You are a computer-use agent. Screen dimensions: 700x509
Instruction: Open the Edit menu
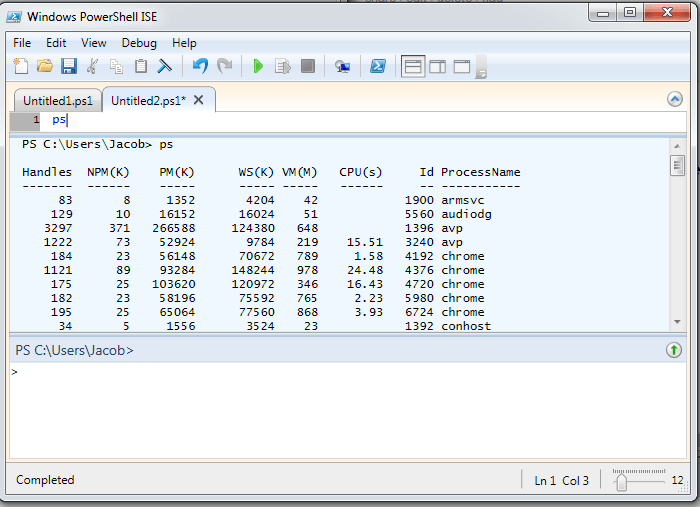(x=56, y=43)
